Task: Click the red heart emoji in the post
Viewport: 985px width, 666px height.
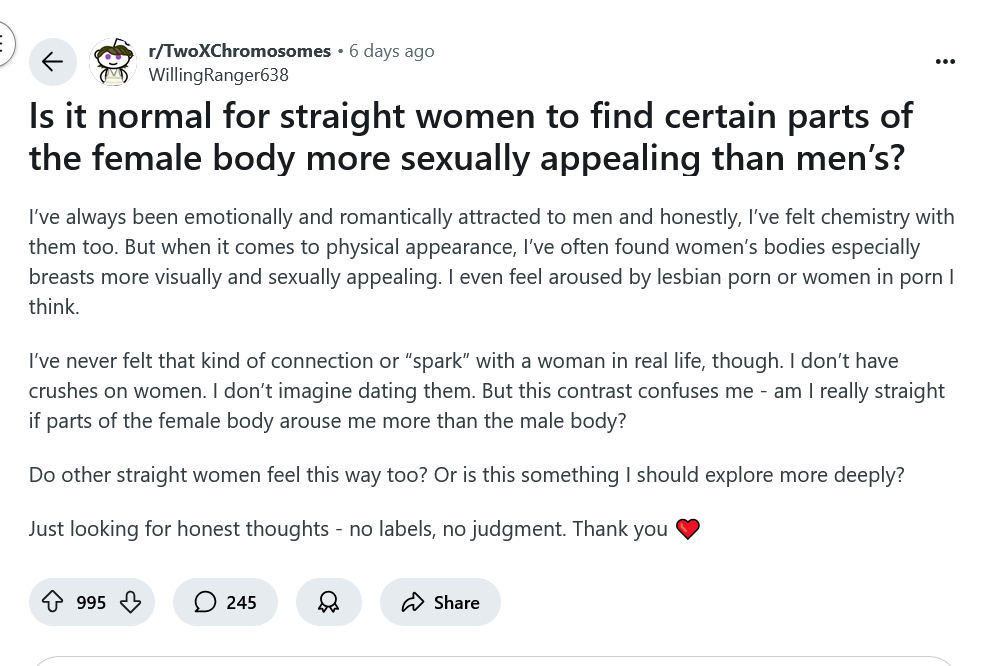Action: coord(688,529)
